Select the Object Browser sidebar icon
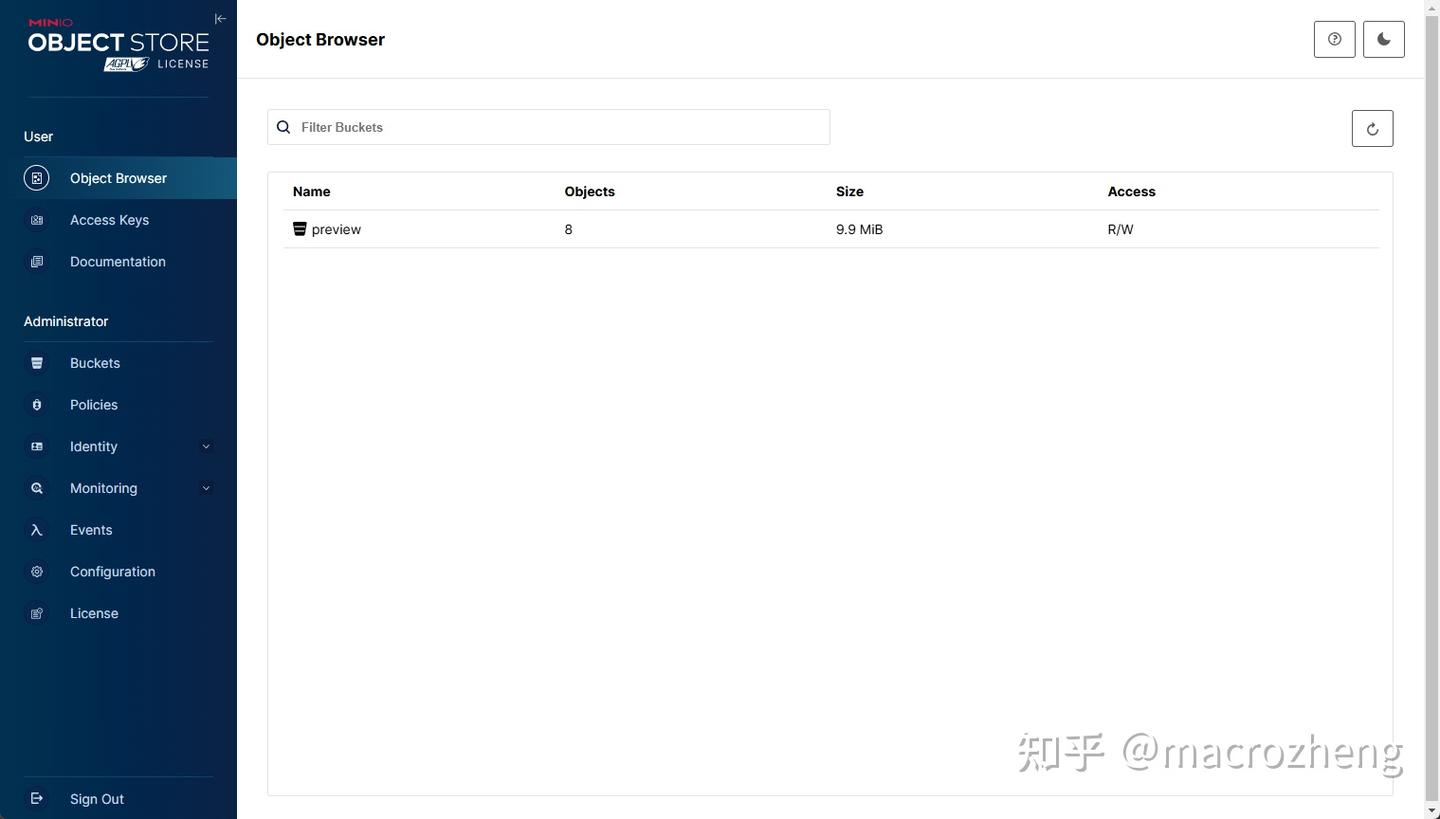 [x=37, y=177]
